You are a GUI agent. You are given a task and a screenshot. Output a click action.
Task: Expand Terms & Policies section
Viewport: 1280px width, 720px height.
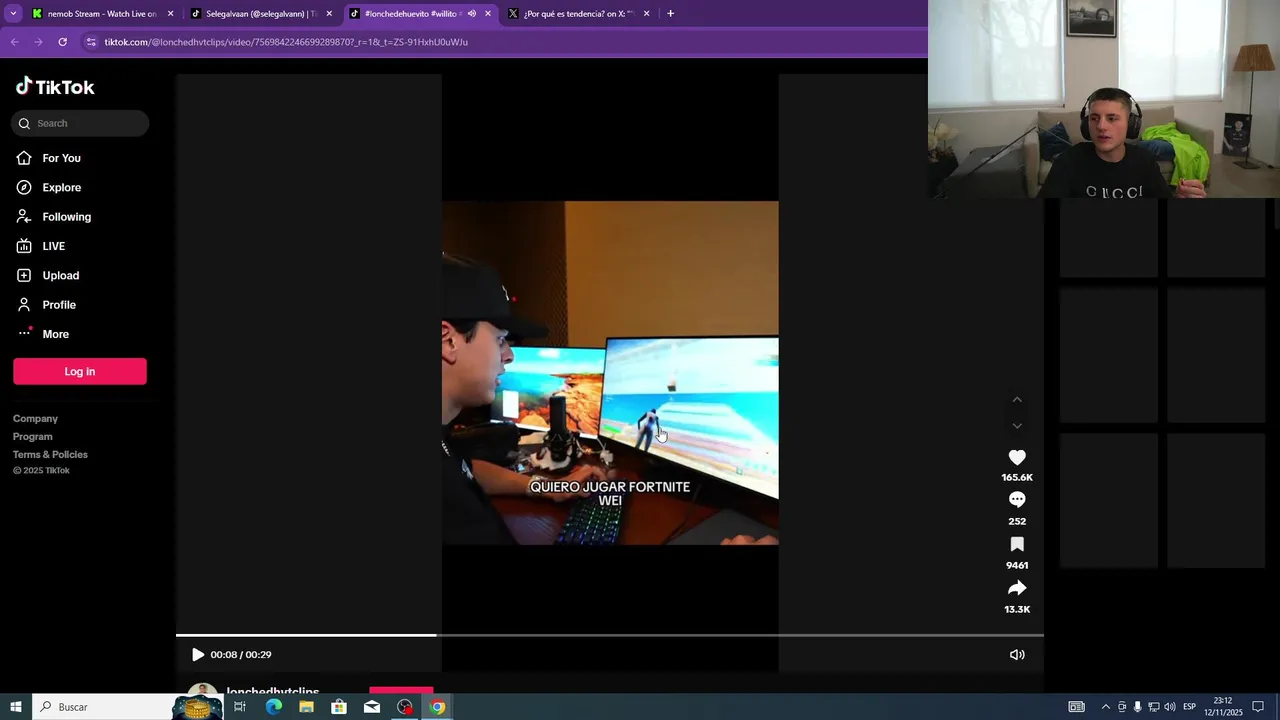click(50, 455)
